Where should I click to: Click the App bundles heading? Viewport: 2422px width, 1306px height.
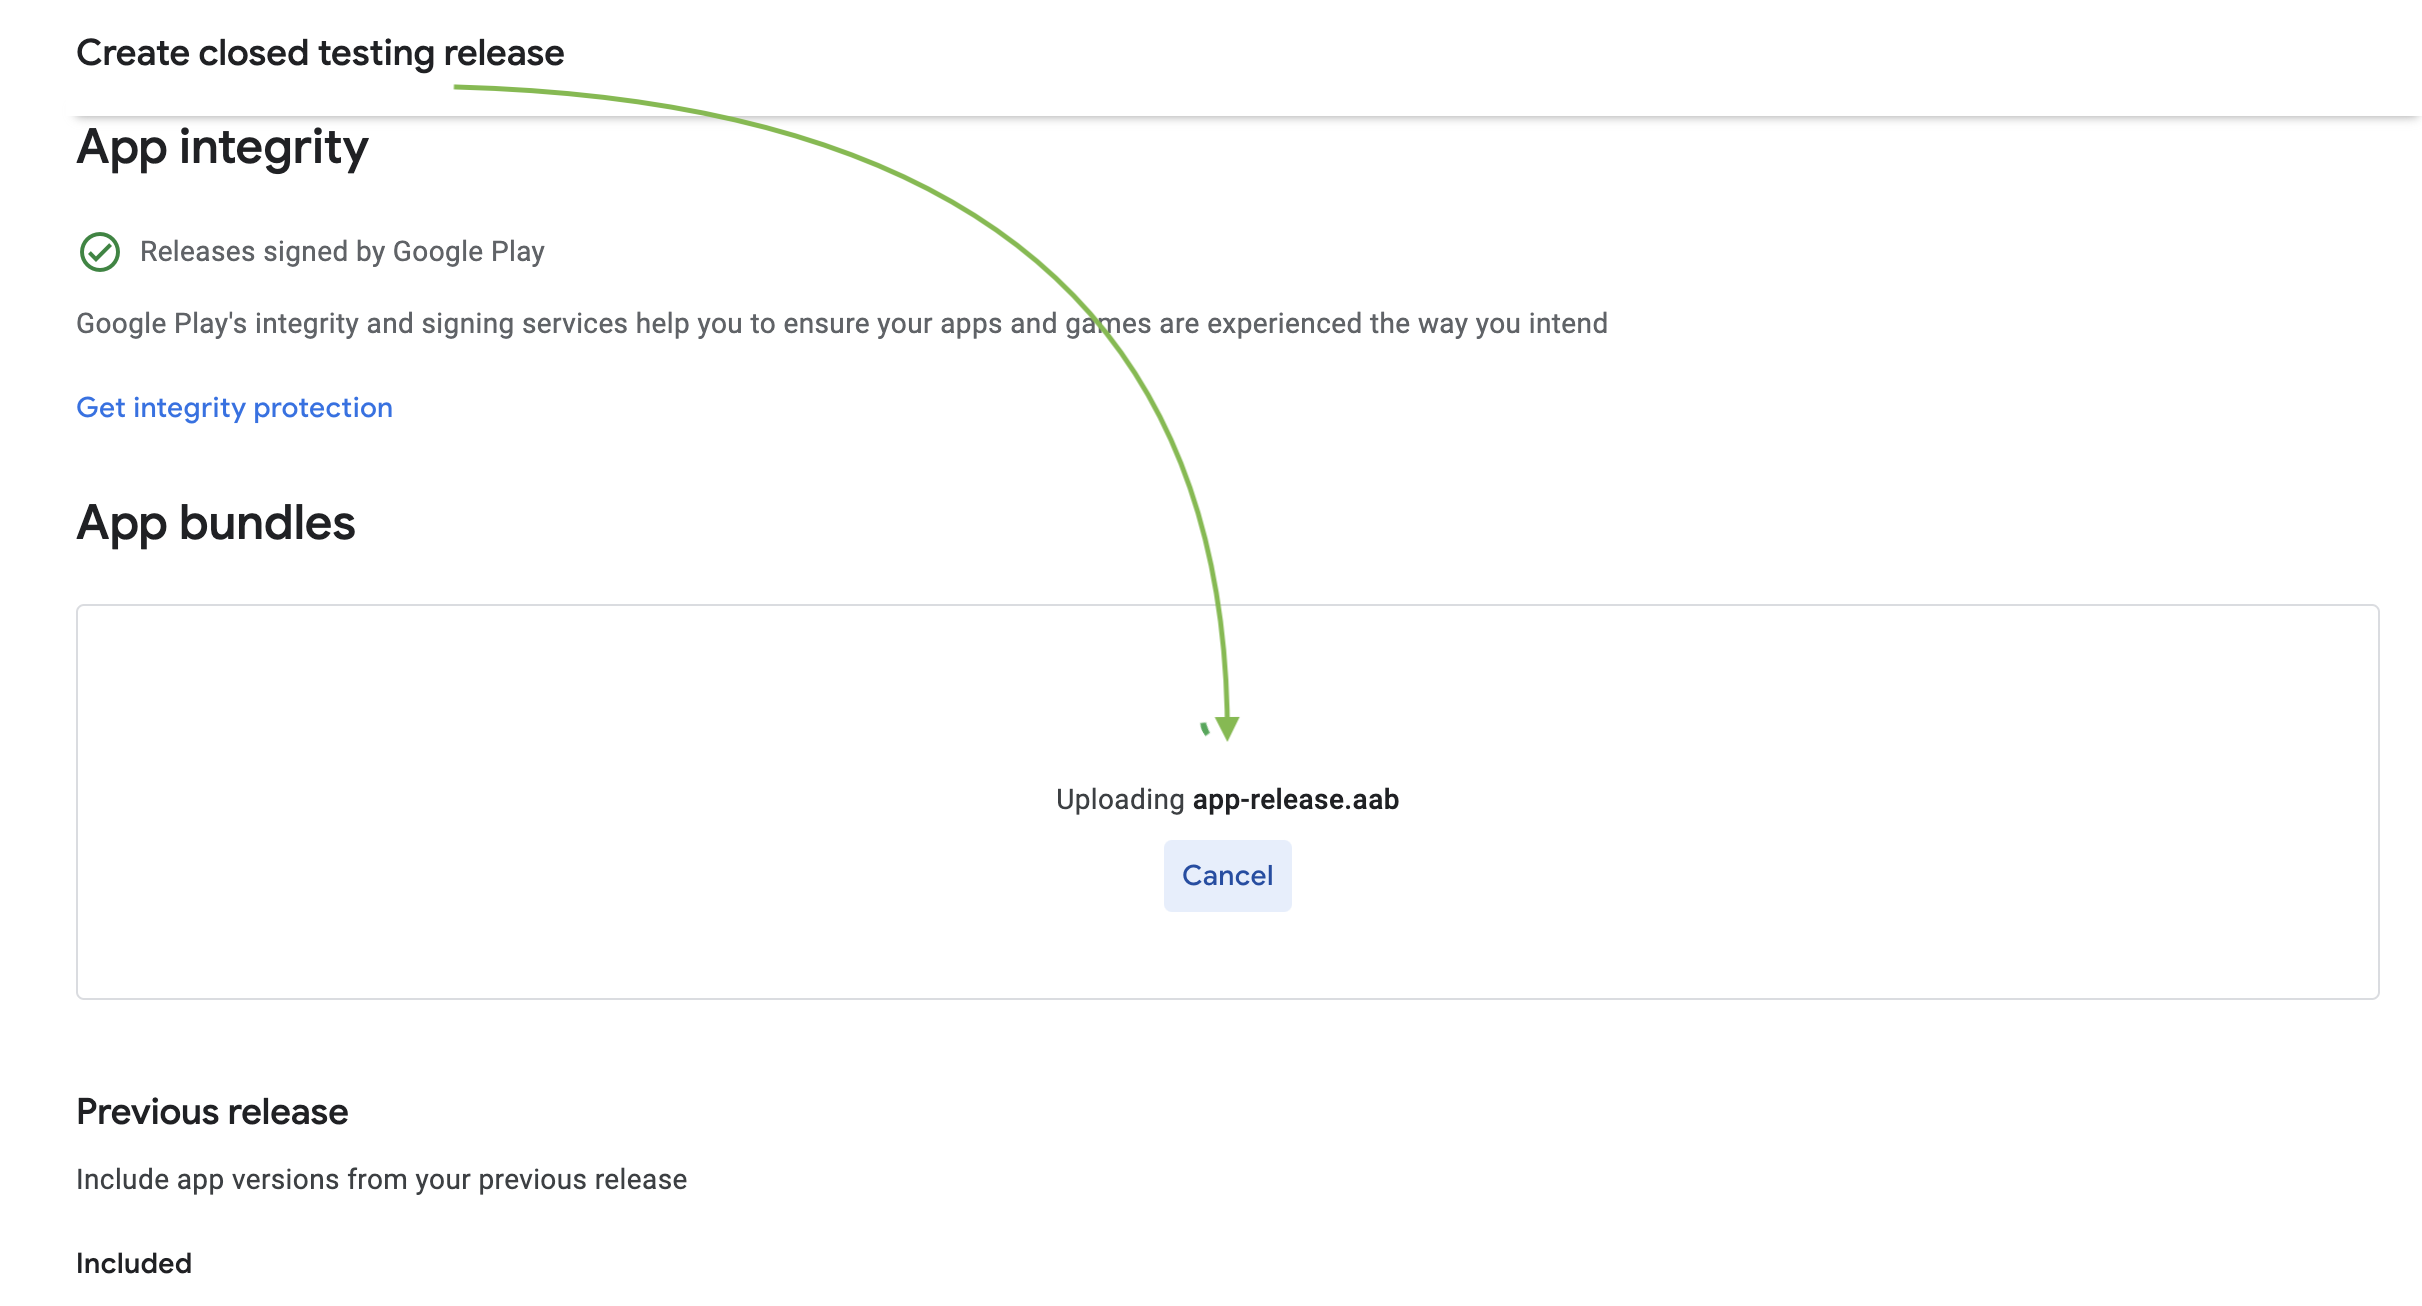click(216, 523)
